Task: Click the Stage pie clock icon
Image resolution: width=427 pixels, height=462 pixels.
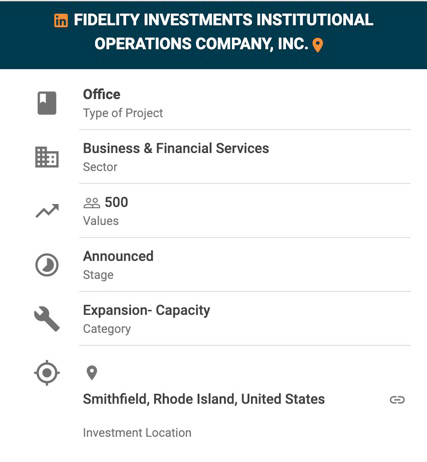Action: click(x=47, y=265)
